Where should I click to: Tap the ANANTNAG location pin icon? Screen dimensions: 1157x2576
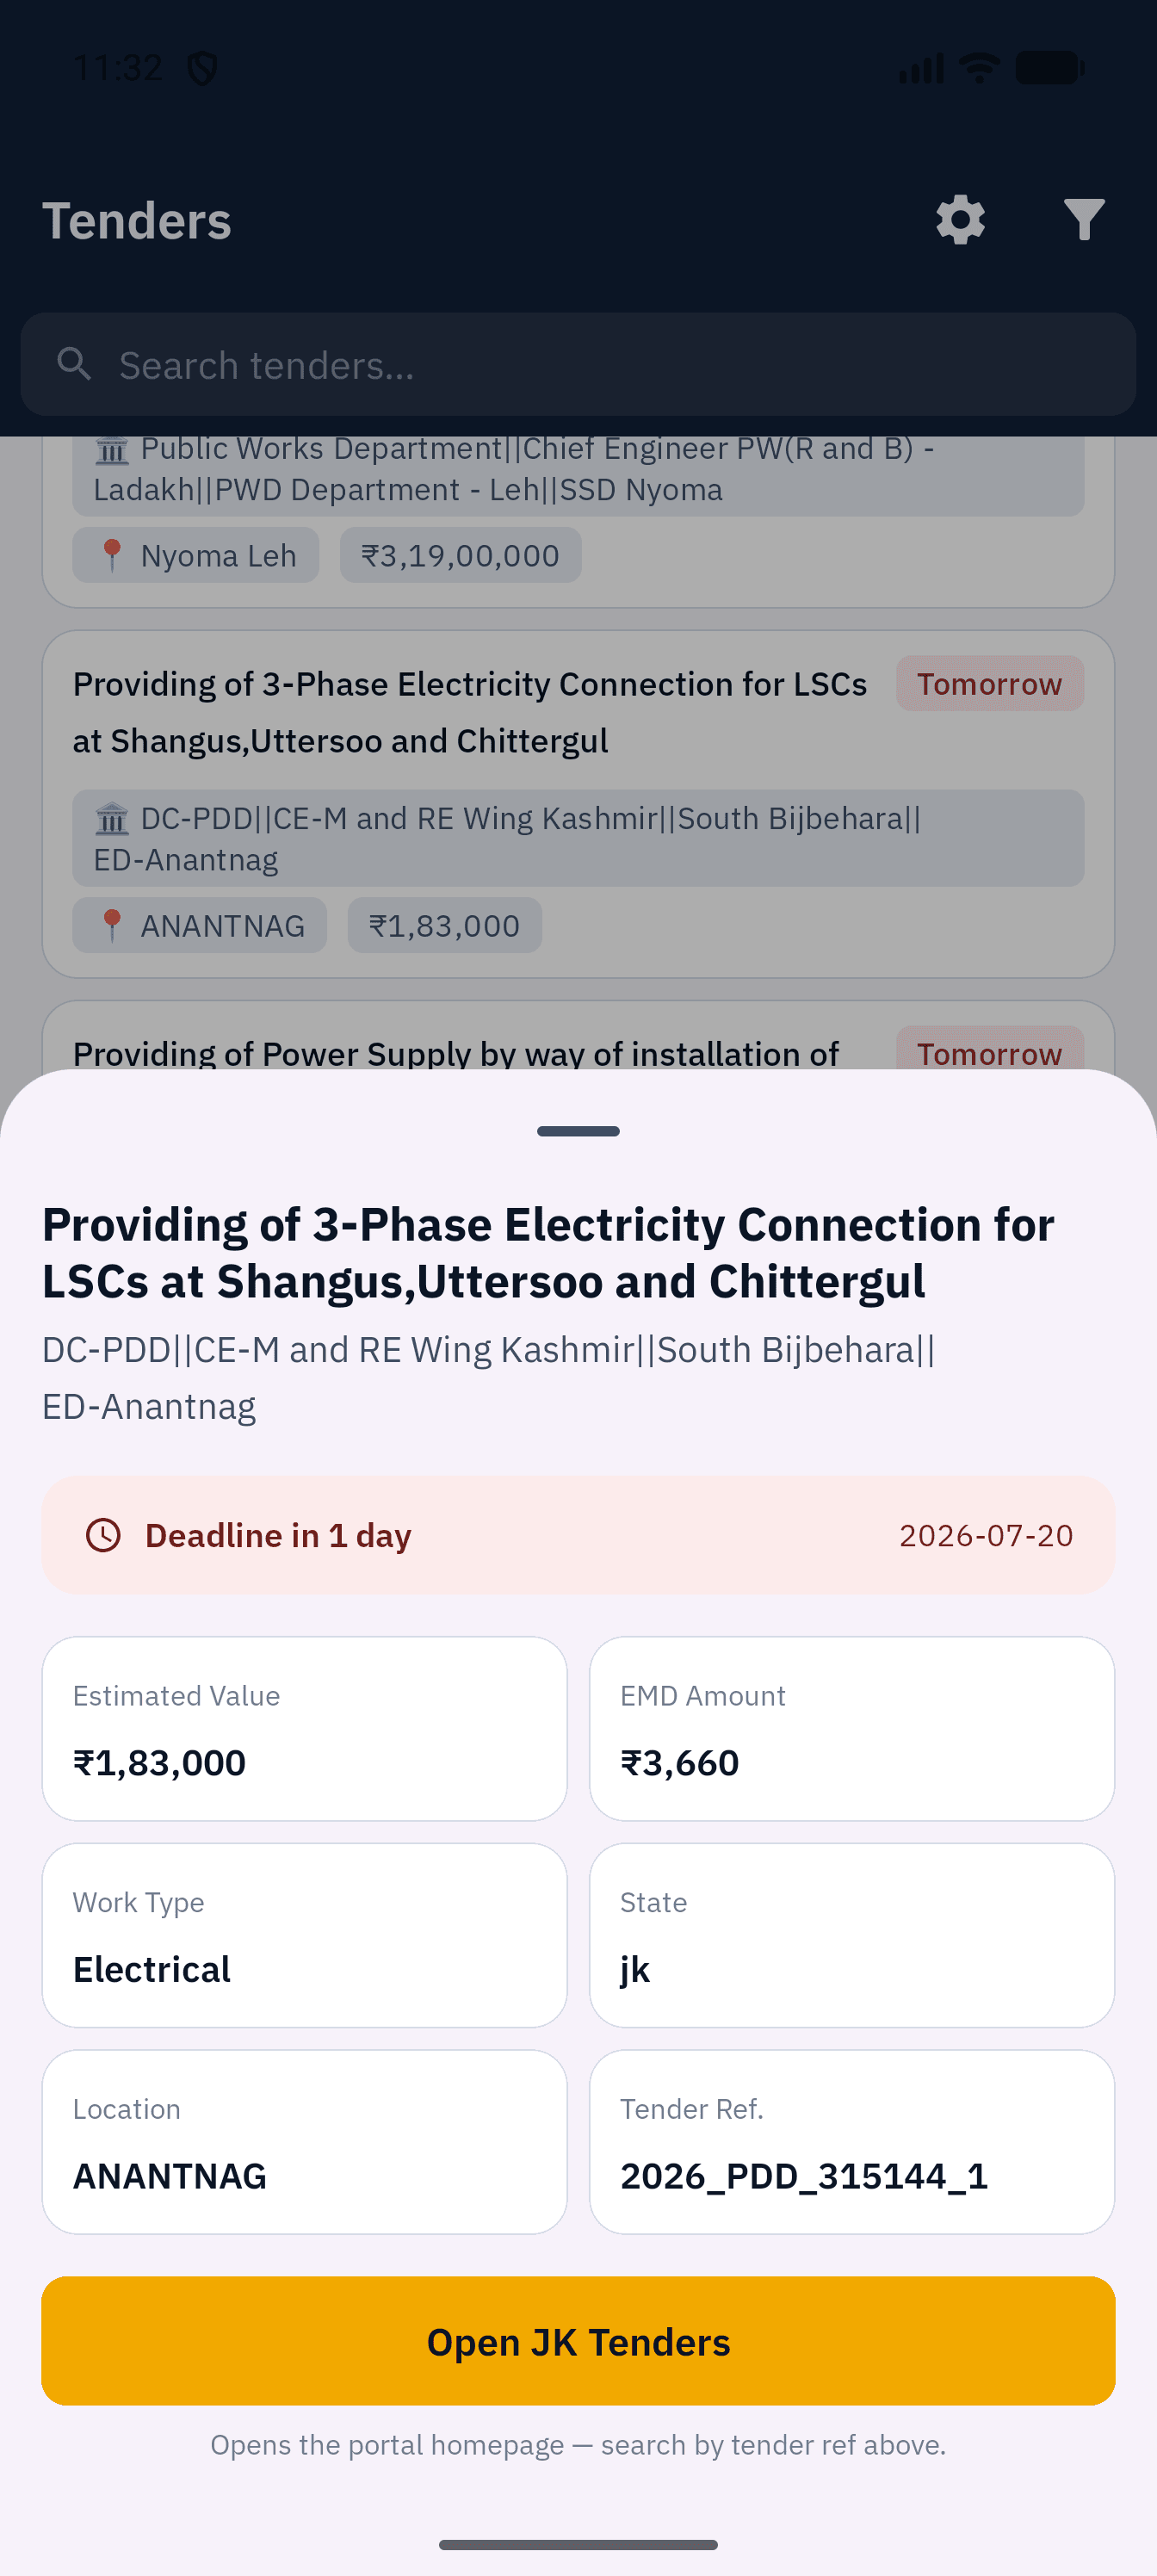pos(112,926)
